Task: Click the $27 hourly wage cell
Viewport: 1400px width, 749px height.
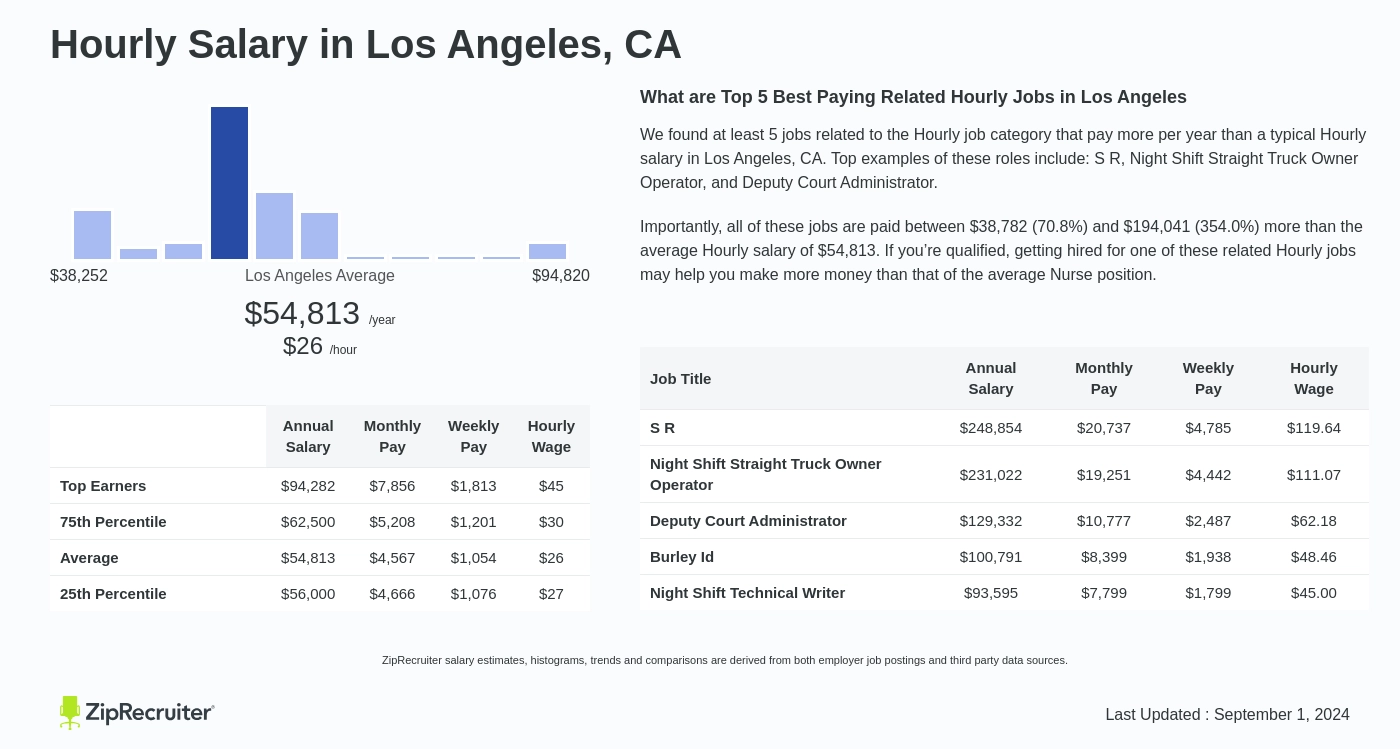Action: tap(551, 594)
